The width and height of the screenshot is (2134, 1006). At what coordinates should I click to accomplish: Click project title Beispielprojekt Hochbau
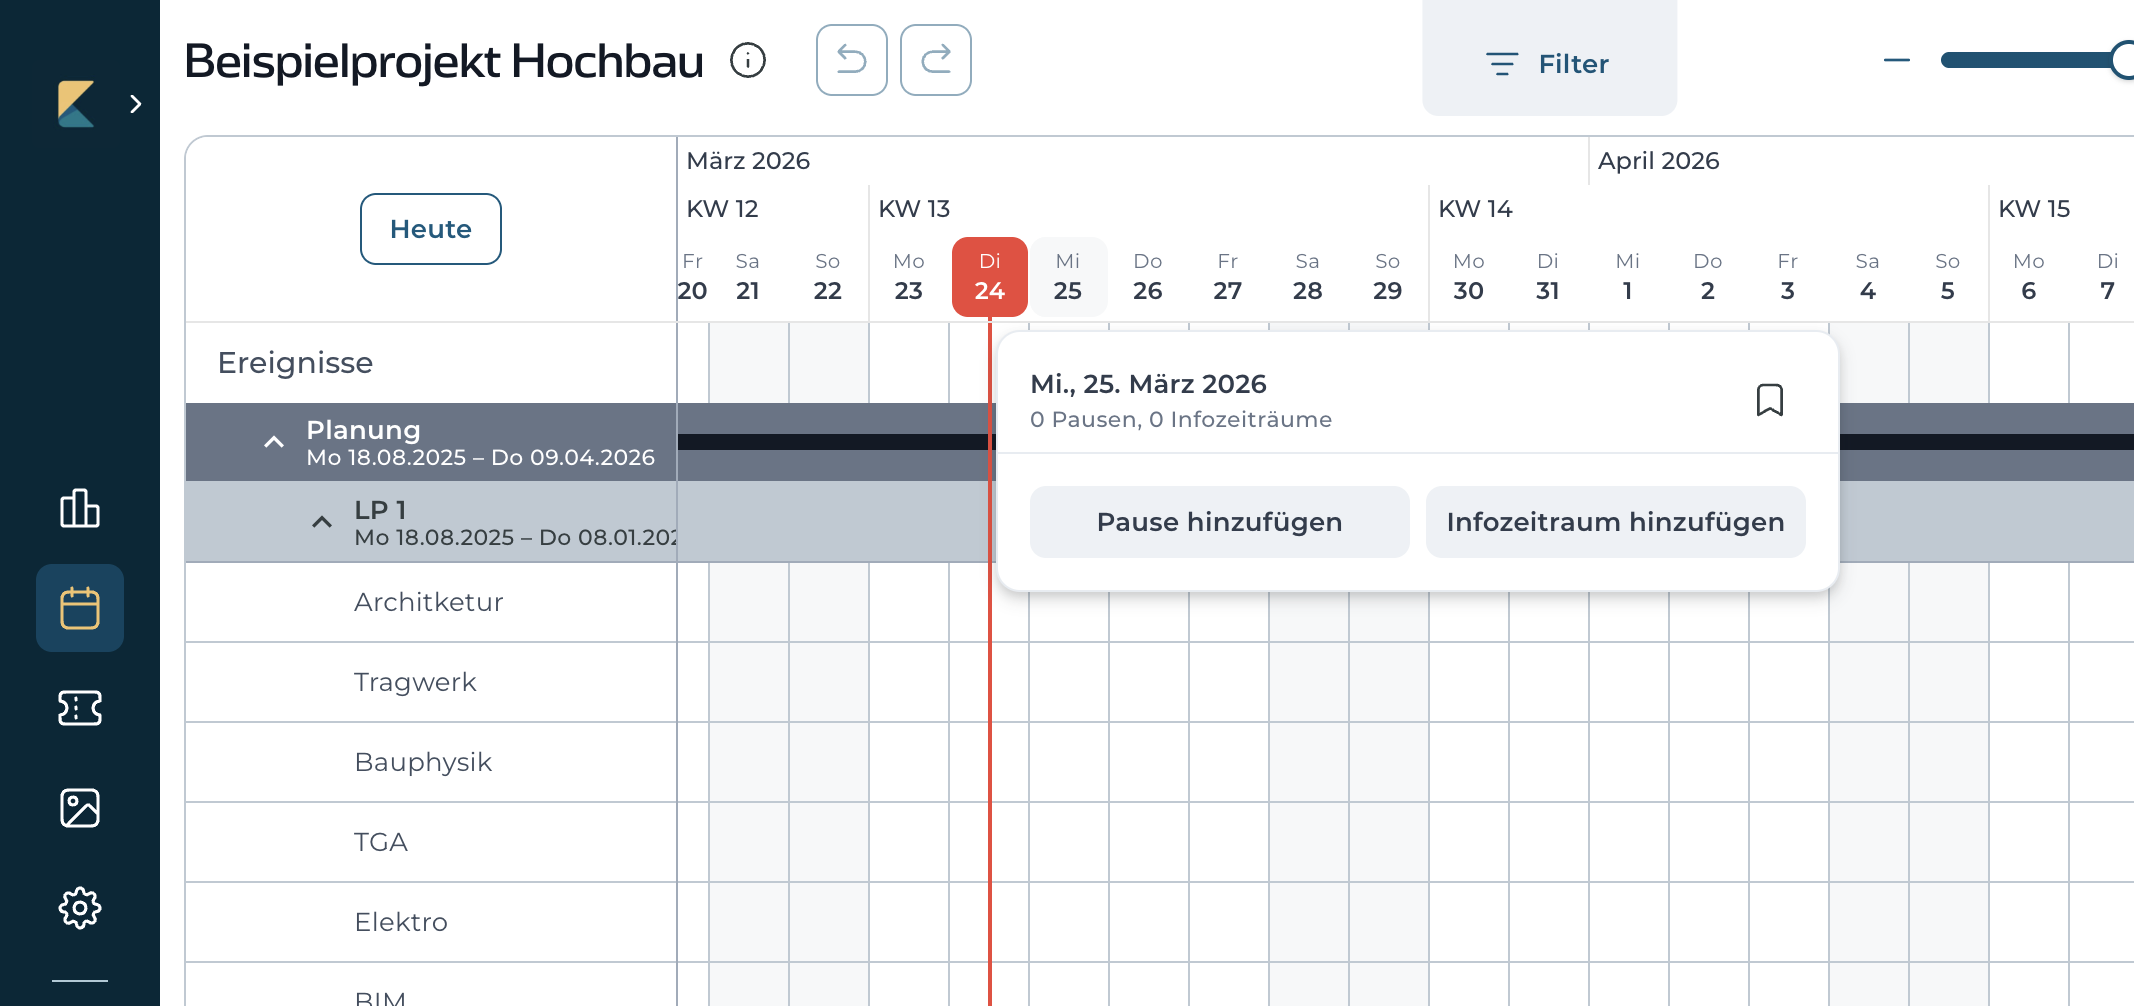click(444, 62)
